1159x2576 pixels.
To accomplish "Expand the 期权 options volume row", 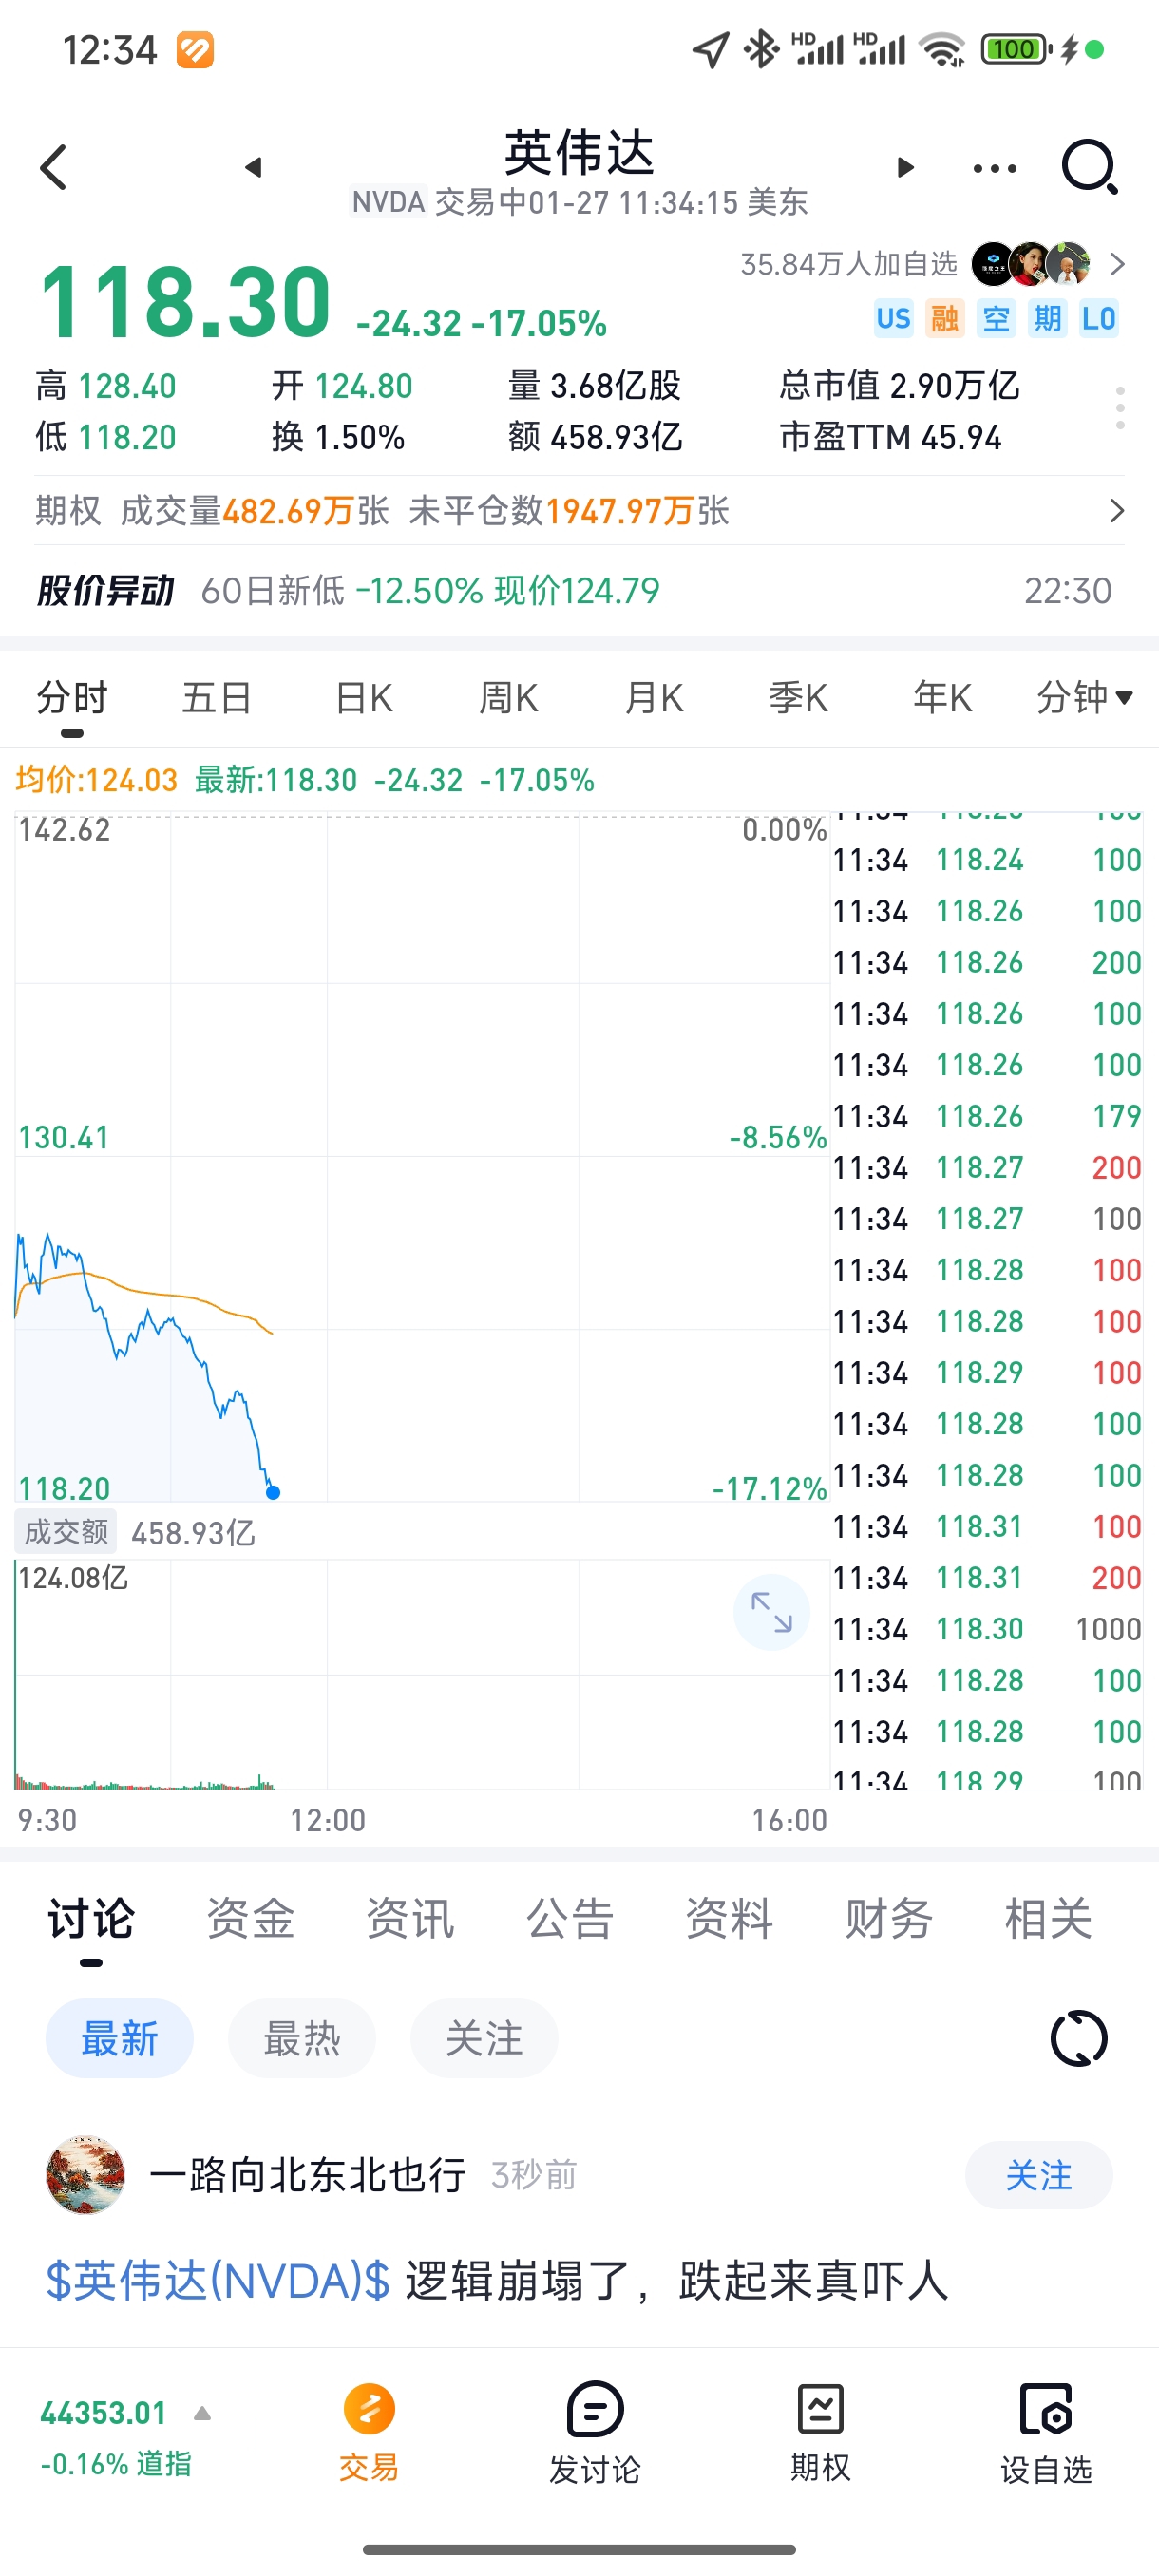I will 579,511.
